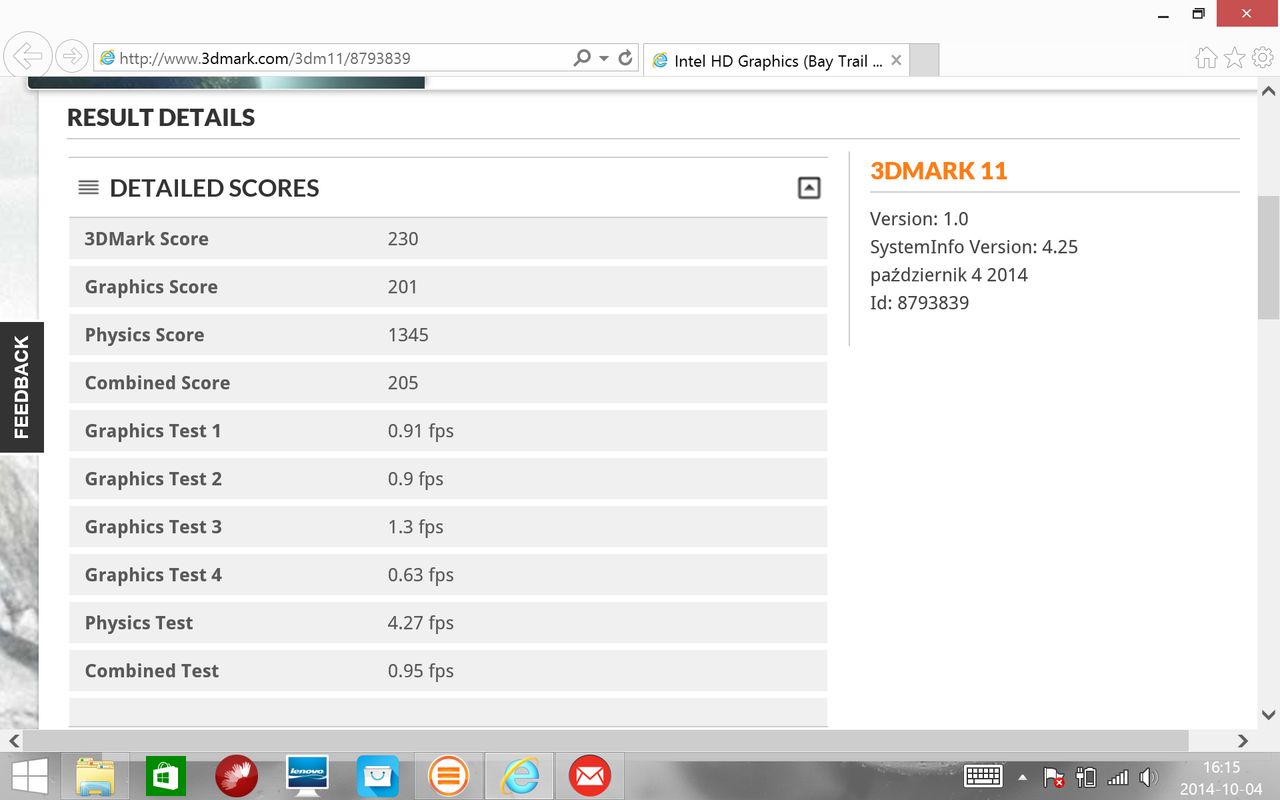
Task: Click the vertical scrollbar down arrow
Action: 1269,715
